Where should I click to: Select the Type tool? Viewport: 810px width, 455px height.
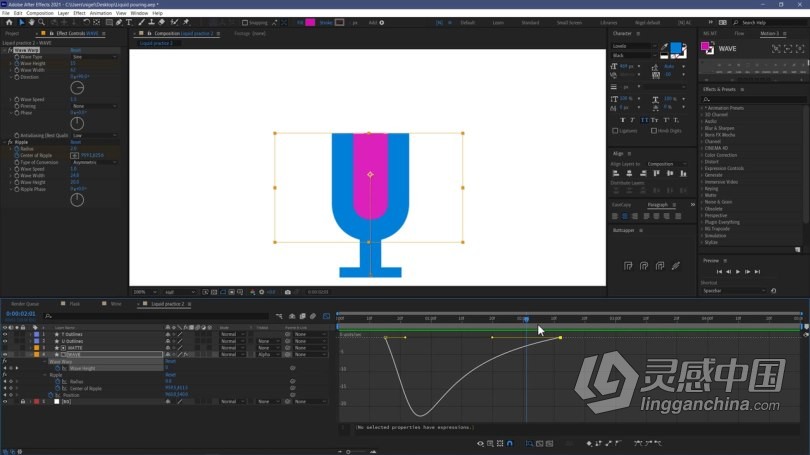129,23
